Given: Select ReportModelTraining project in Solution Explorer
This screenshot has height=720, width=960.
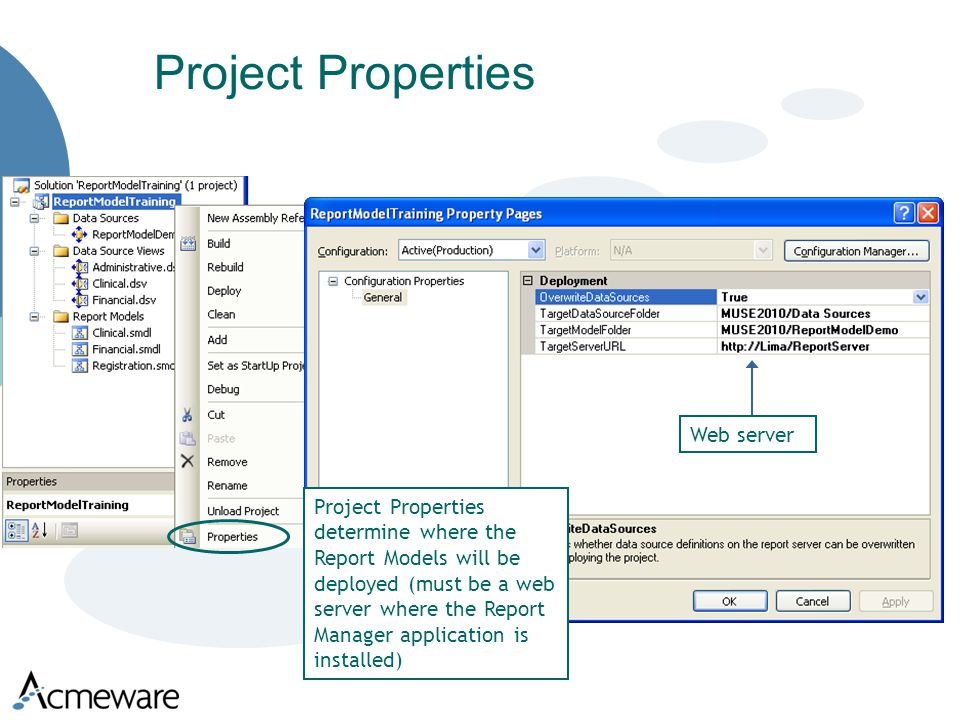Looking at the screenshot, I should tap(115, 201).
